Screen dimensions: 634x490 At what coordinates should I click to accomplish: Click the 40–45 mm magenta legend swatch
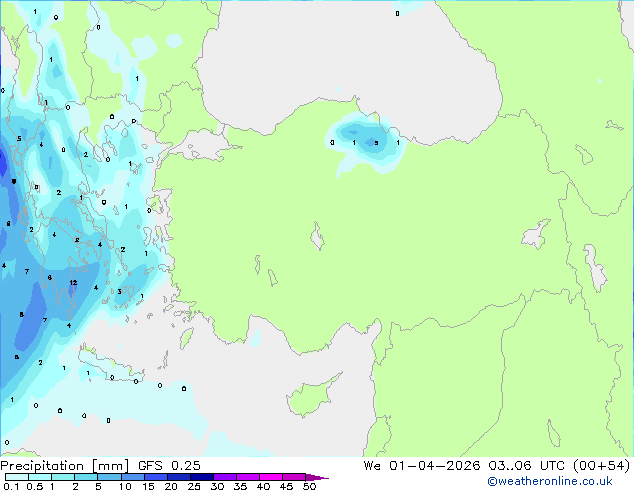(271, 477)
